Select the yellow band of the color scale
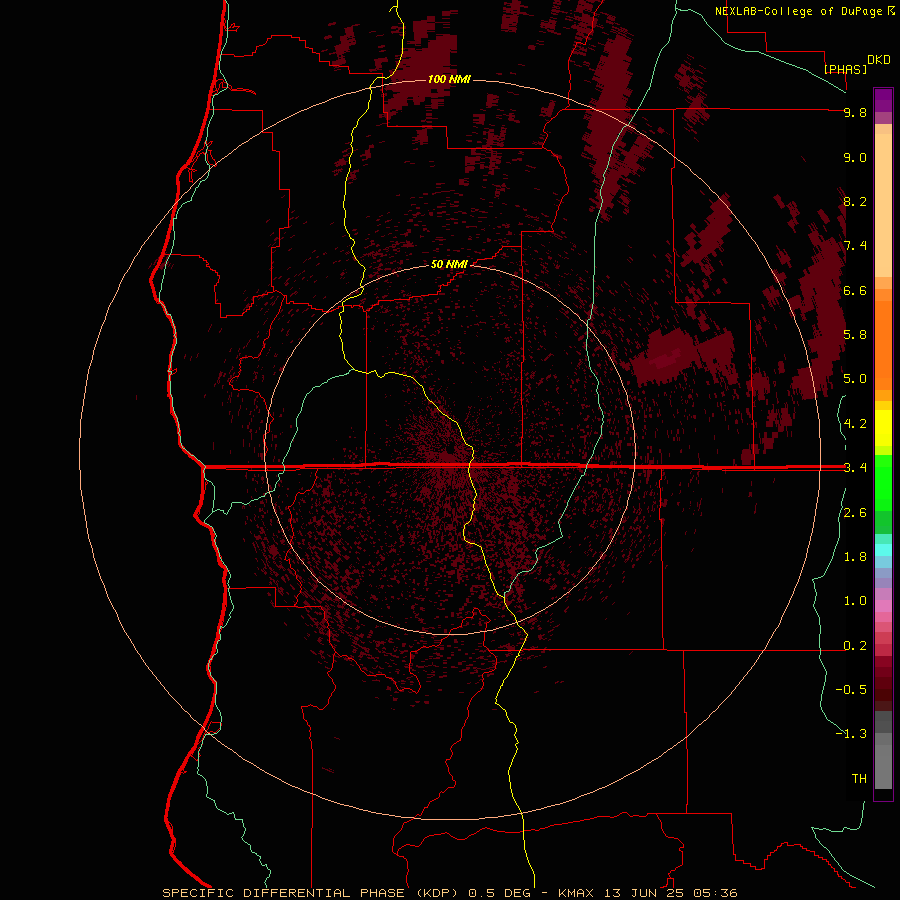Image resolution: width=900 pixels, height=900 pixels. coord(883,428)
